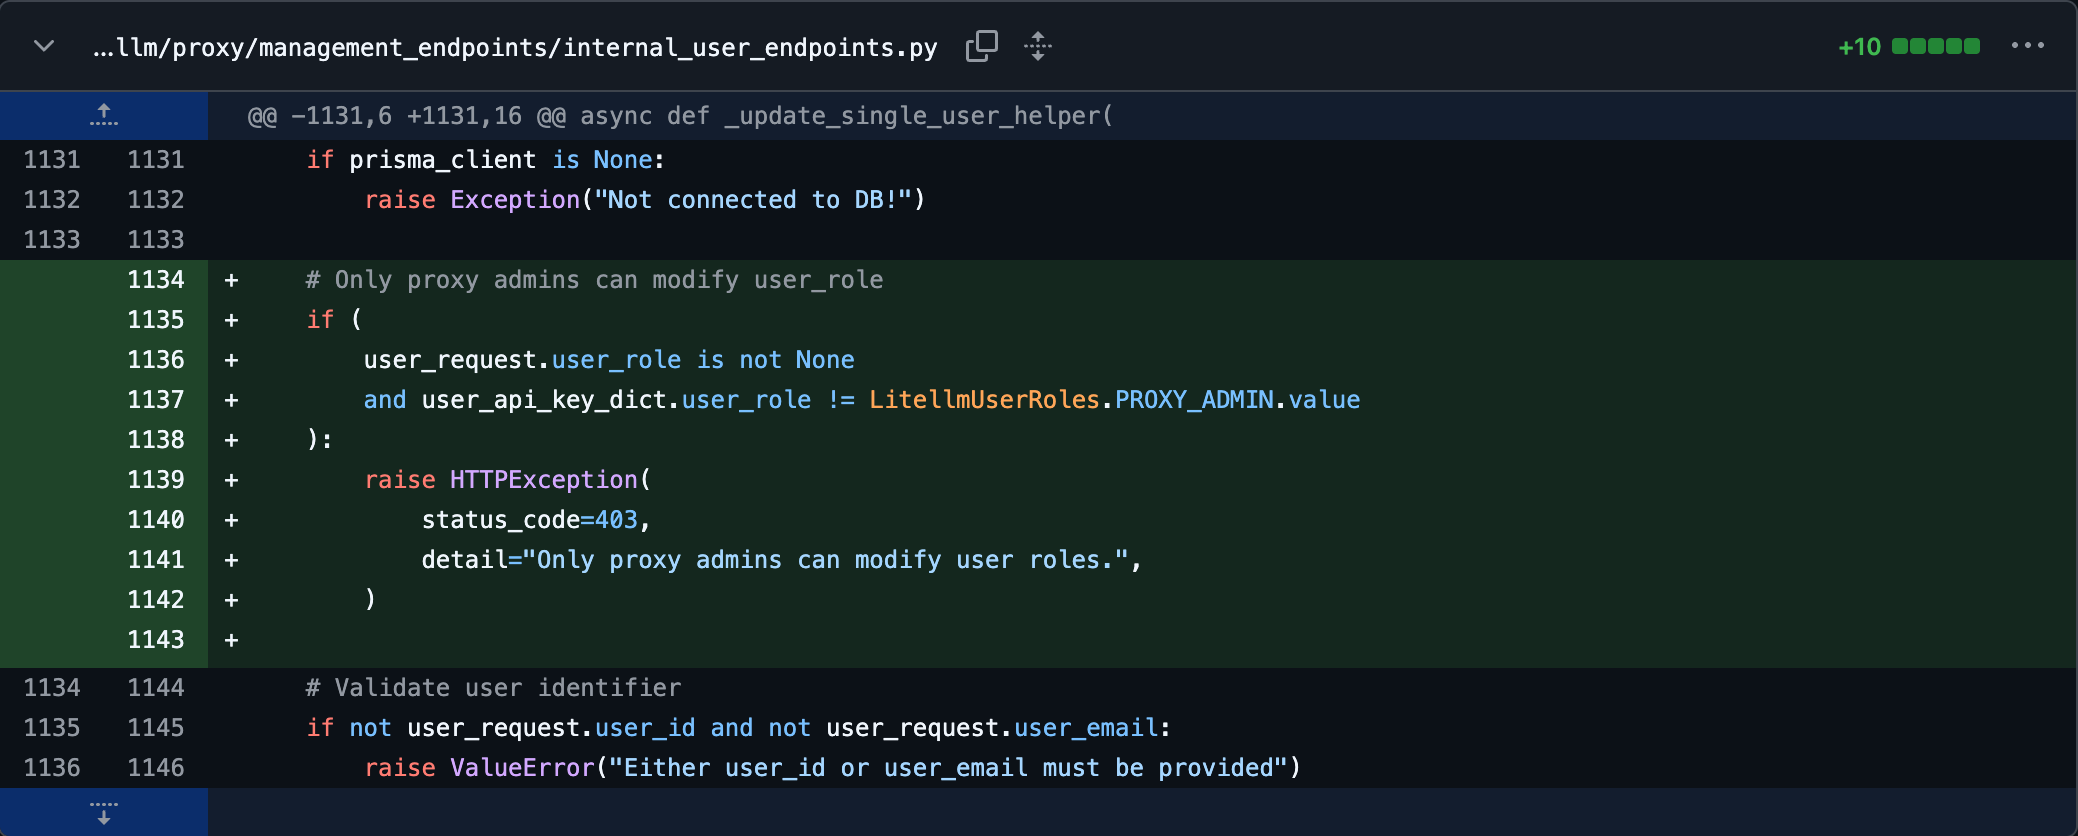Click the green diffstat squares

point(1936,46)
